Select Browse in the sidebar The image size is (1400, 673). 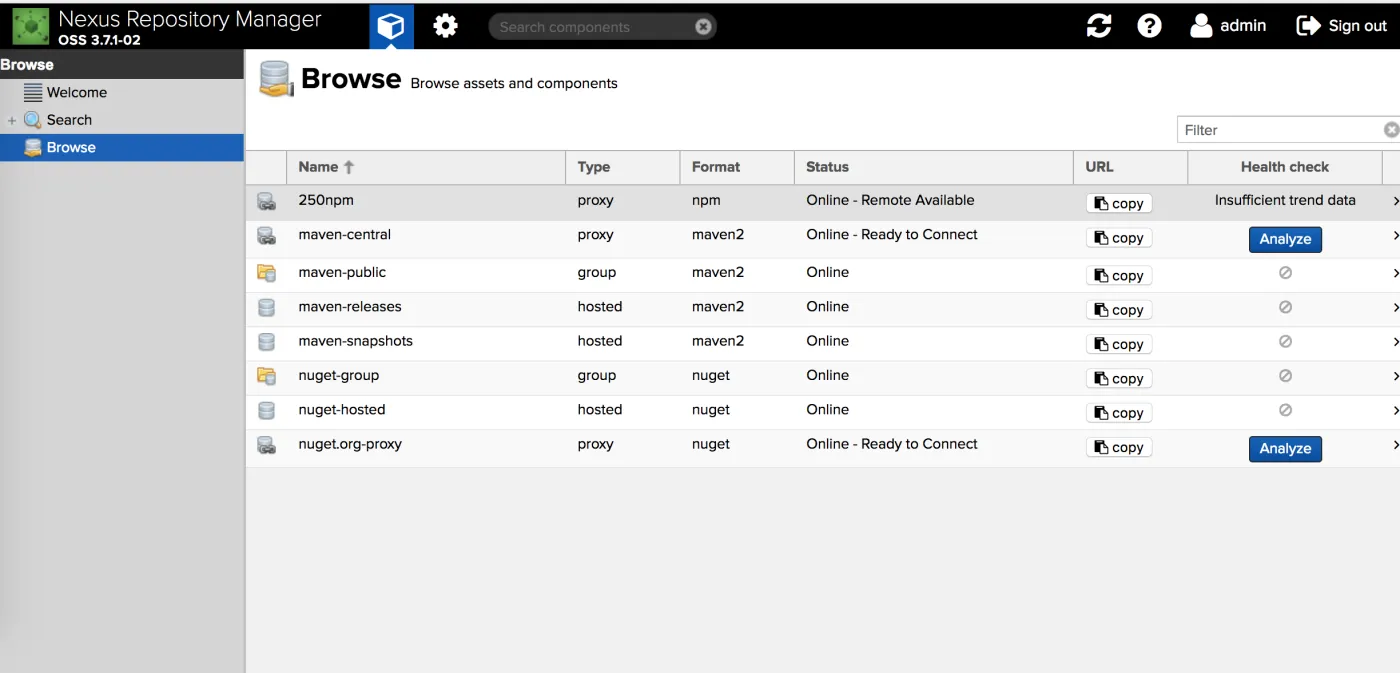coord(71,147)
